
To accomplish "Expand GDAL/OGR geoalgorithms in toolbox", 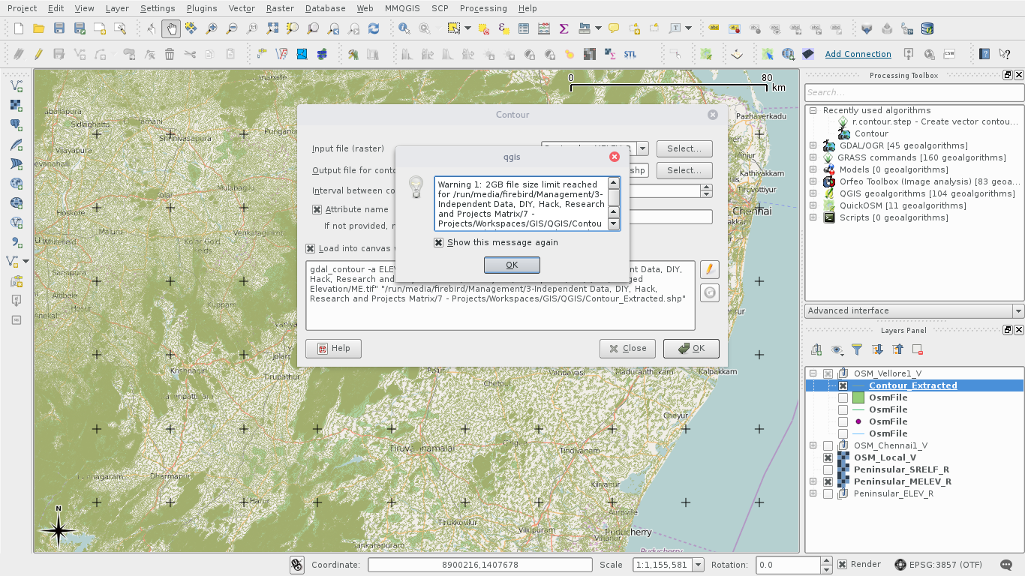I will [x=814, y=146].
